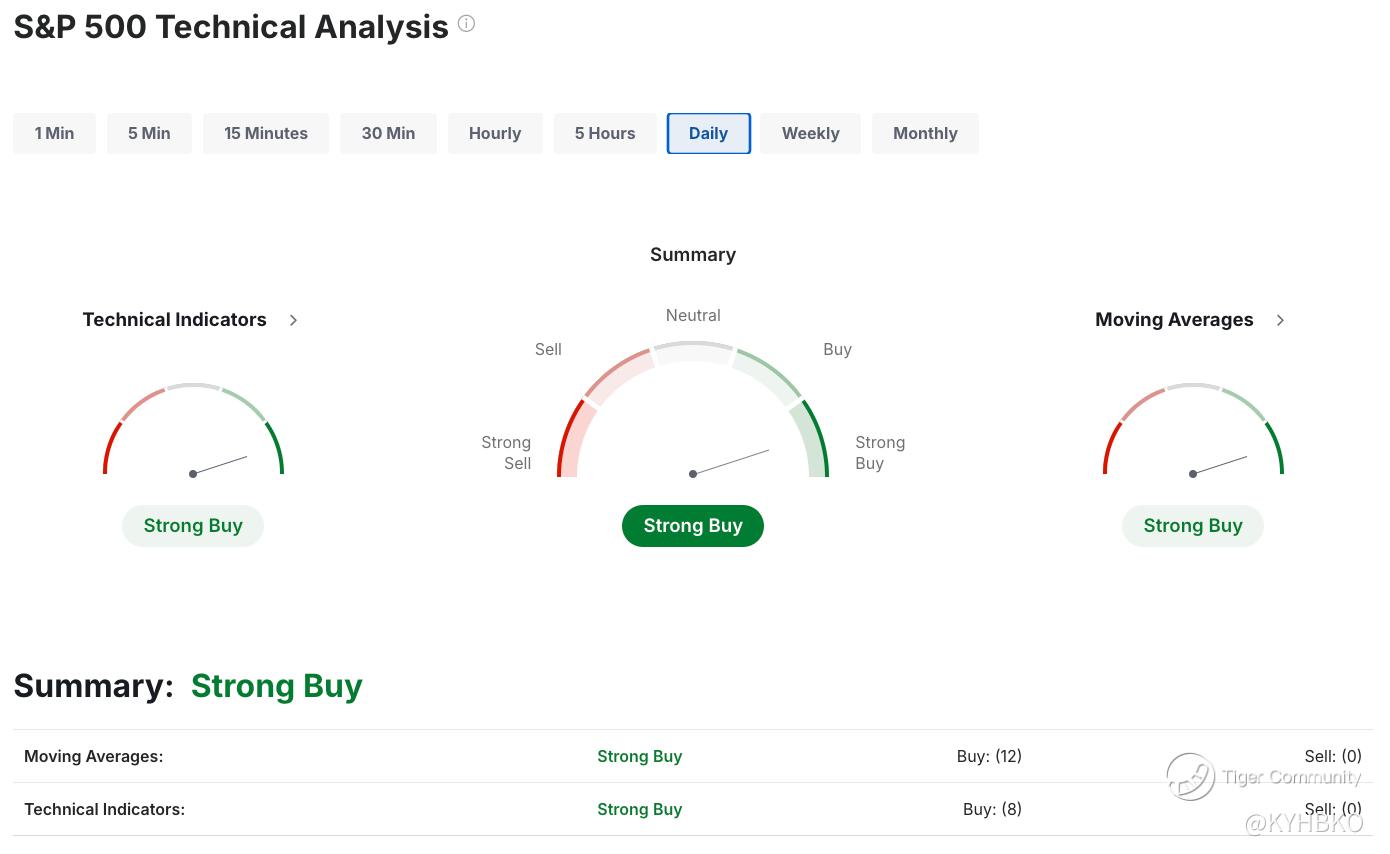Select the Daily timeframe tab

(708, 133)
